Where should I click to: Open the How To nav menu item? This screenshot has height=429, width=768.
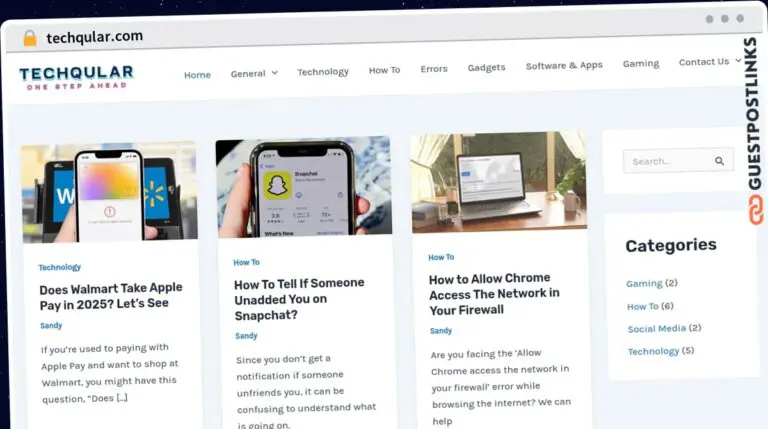[x=384, y=70]
